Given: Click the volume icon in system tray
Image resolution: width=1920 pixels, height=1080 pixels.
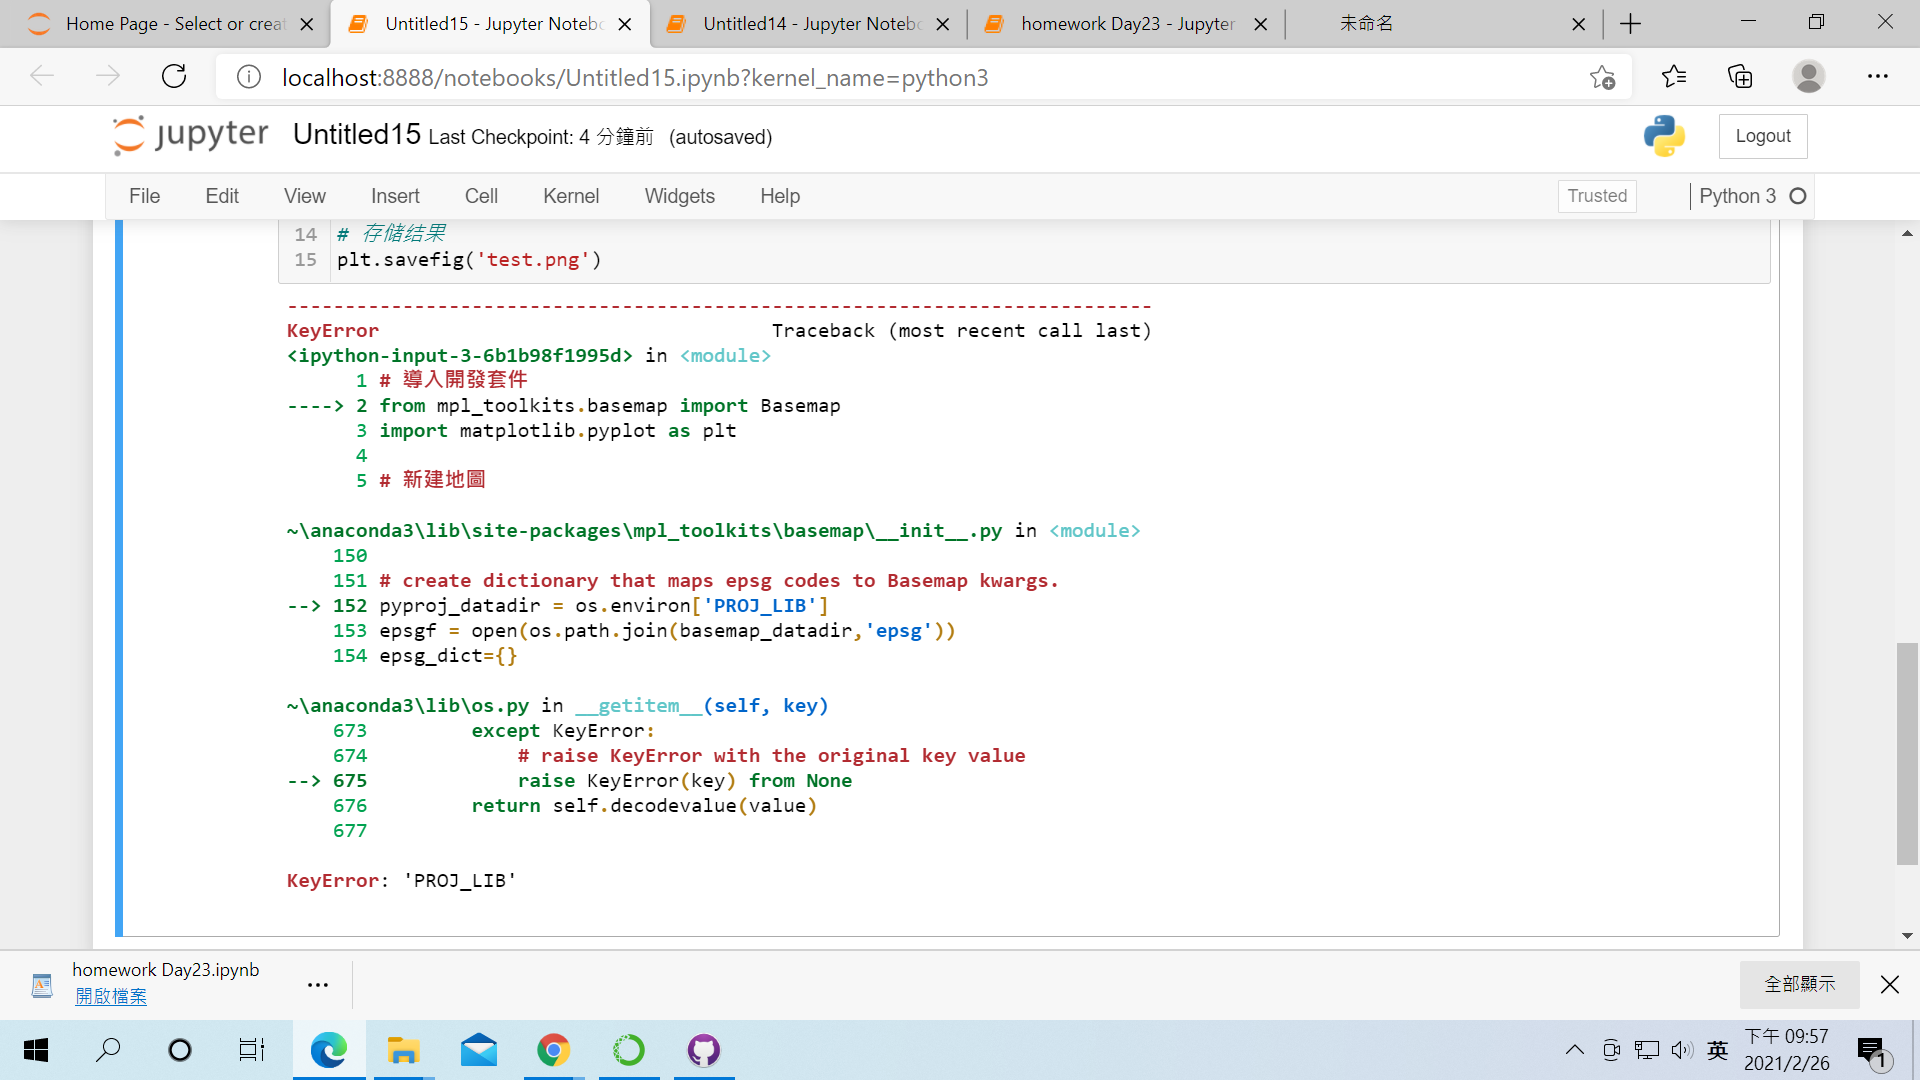Looking at the screenshot, I should pos(1682,1050).
